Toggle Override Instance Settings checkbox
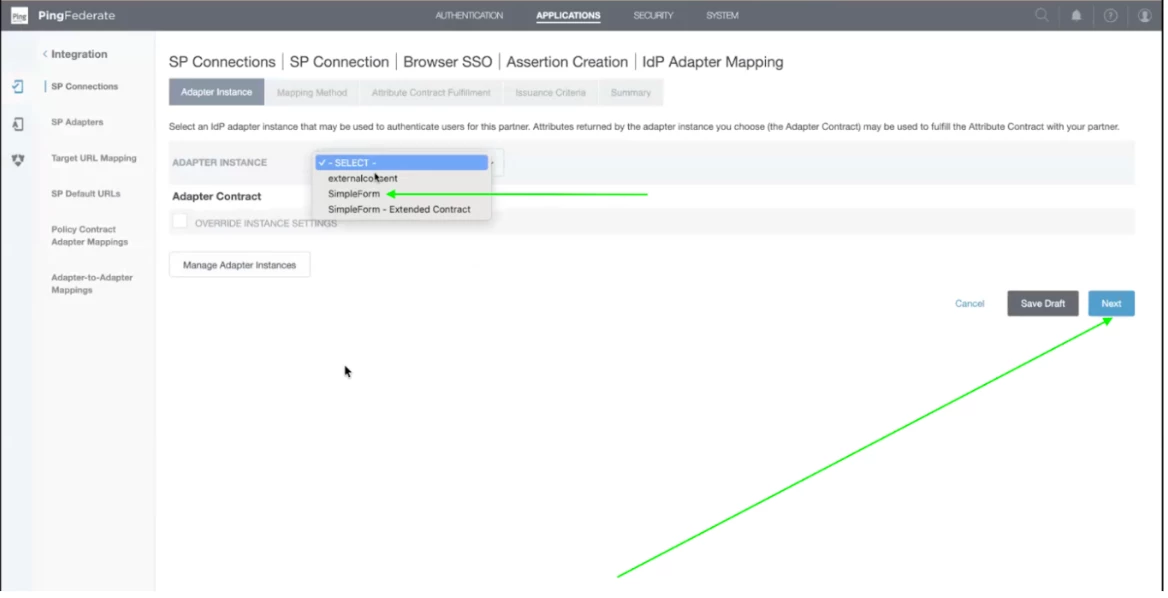Viewport: 1168px width, 598px height. [x=180, y=221]
